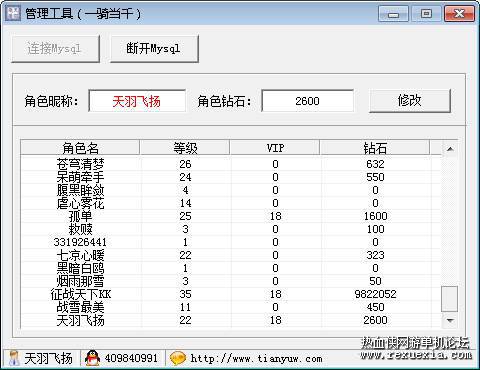Minimize the 管理工具 window
The image size is (480, 370).
point(393,14)
